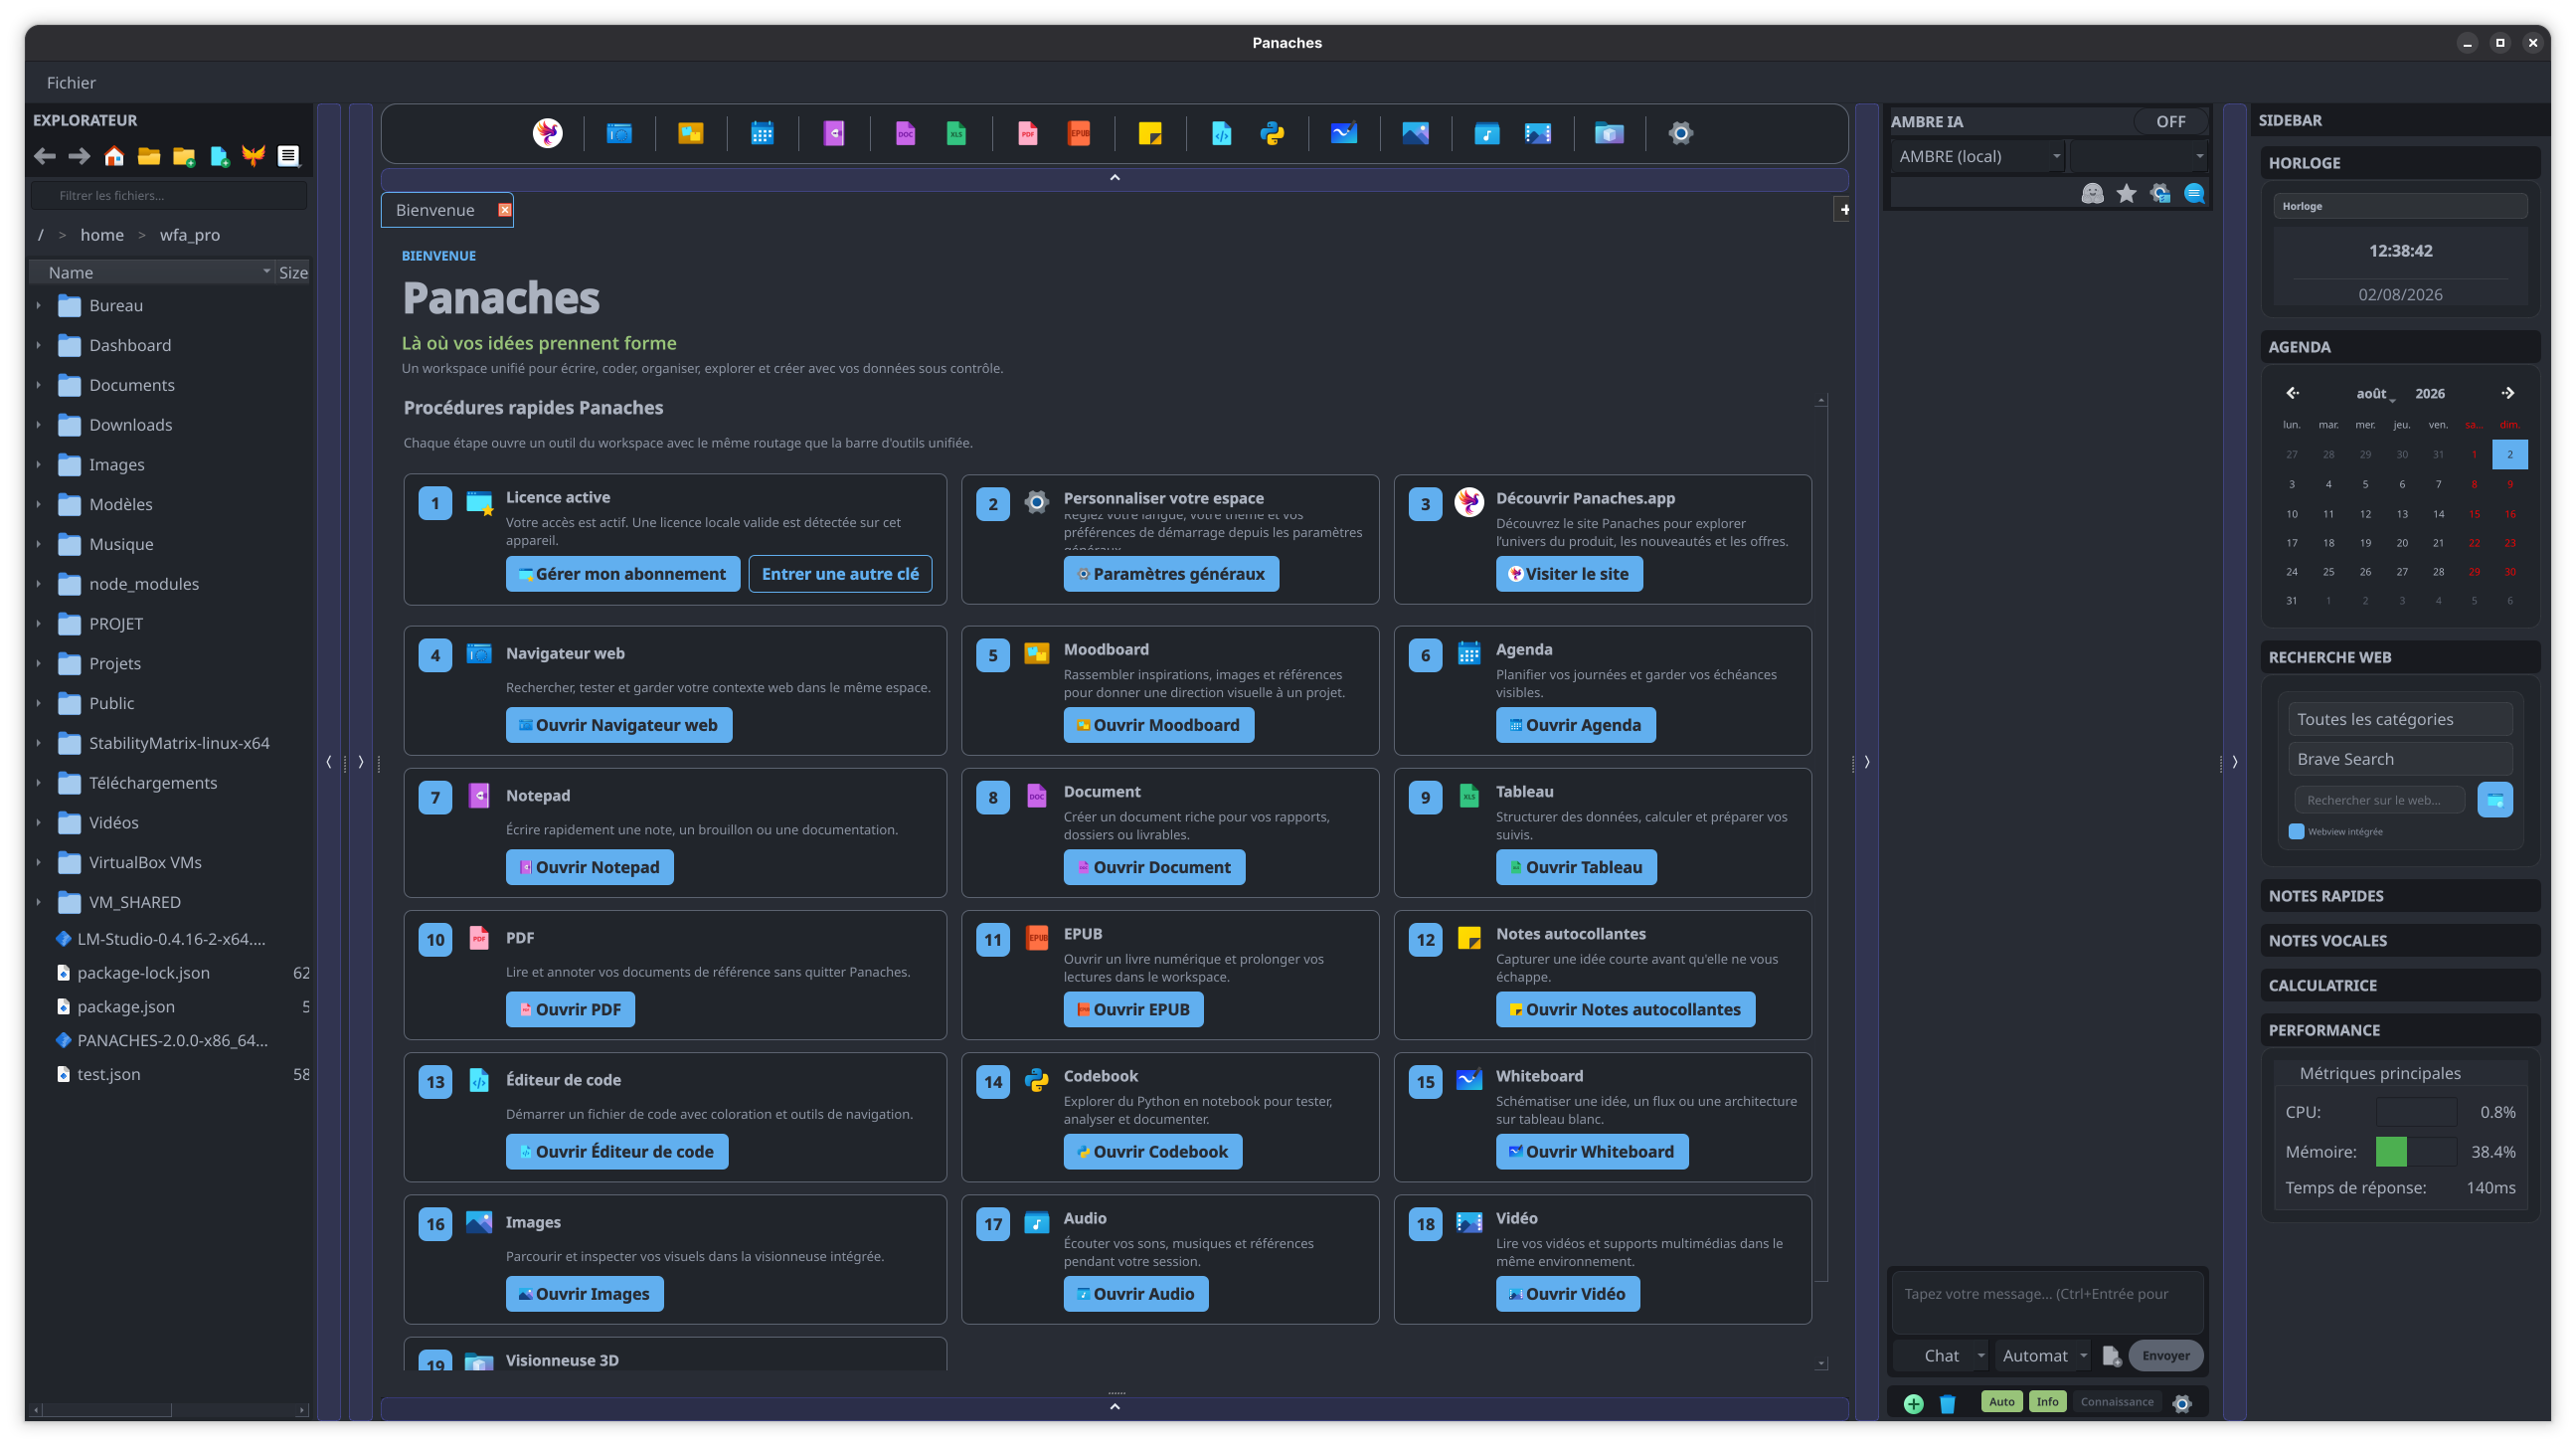Click the horizontal scrollbar under the file list
The image size is (2576, 1446).
[169, 1411]
